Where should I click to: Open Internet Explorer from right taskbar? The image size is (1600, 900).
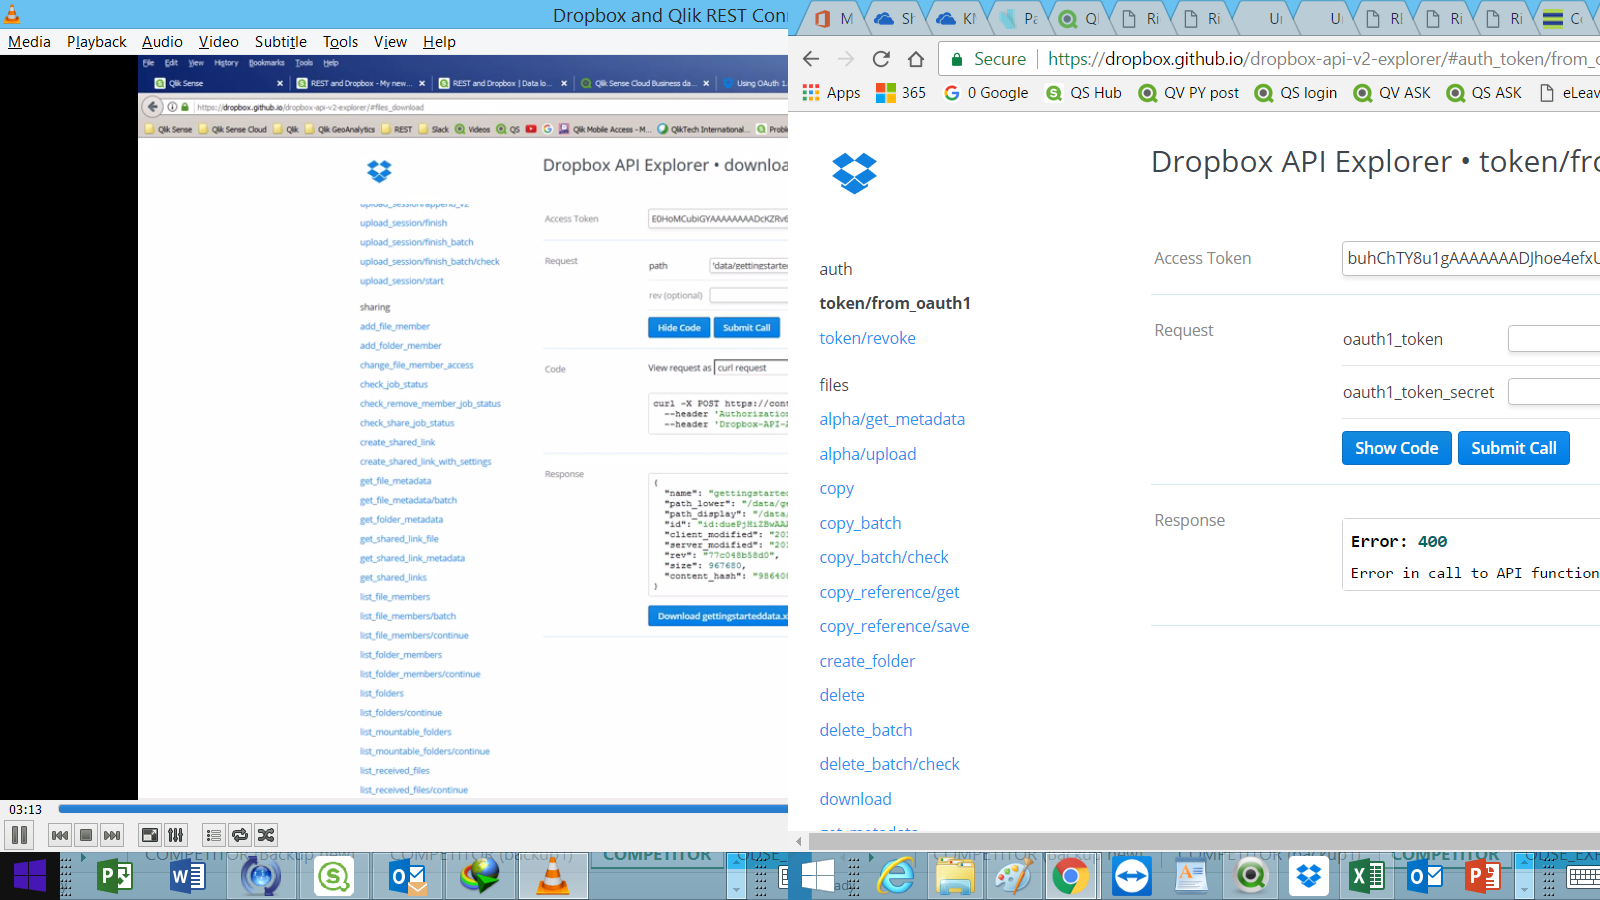click(896, 877)
